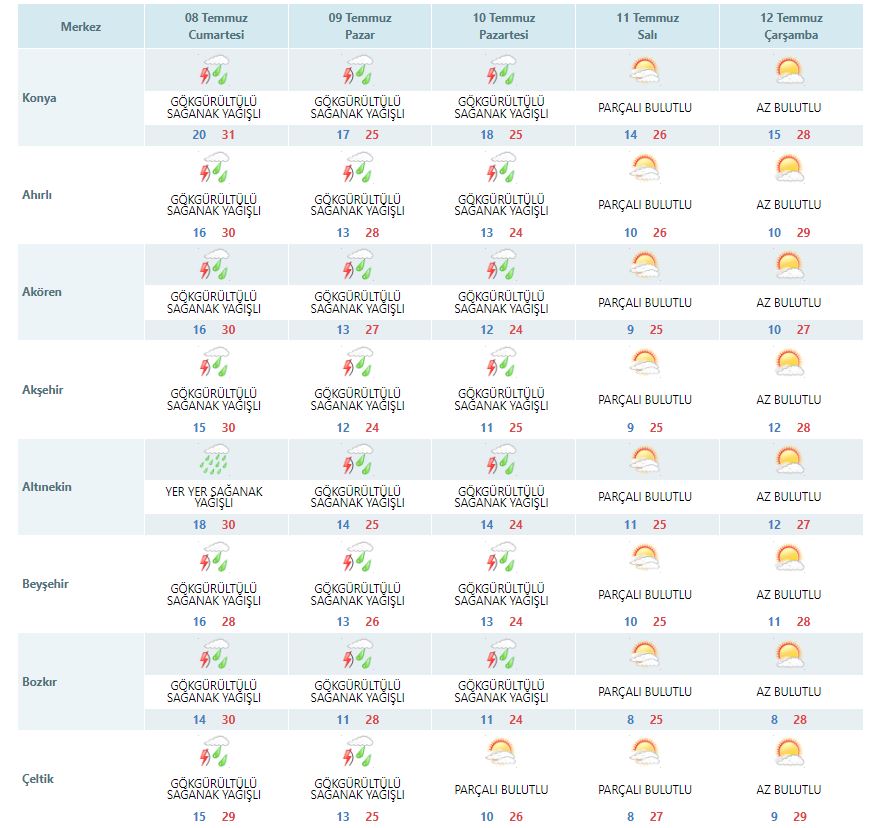Viewport: 882px width, 828px height.
Task: Click Konya's thunderstorm icon for 08 Temmuz
Action: pyautogui.click(x=215, y=71)
